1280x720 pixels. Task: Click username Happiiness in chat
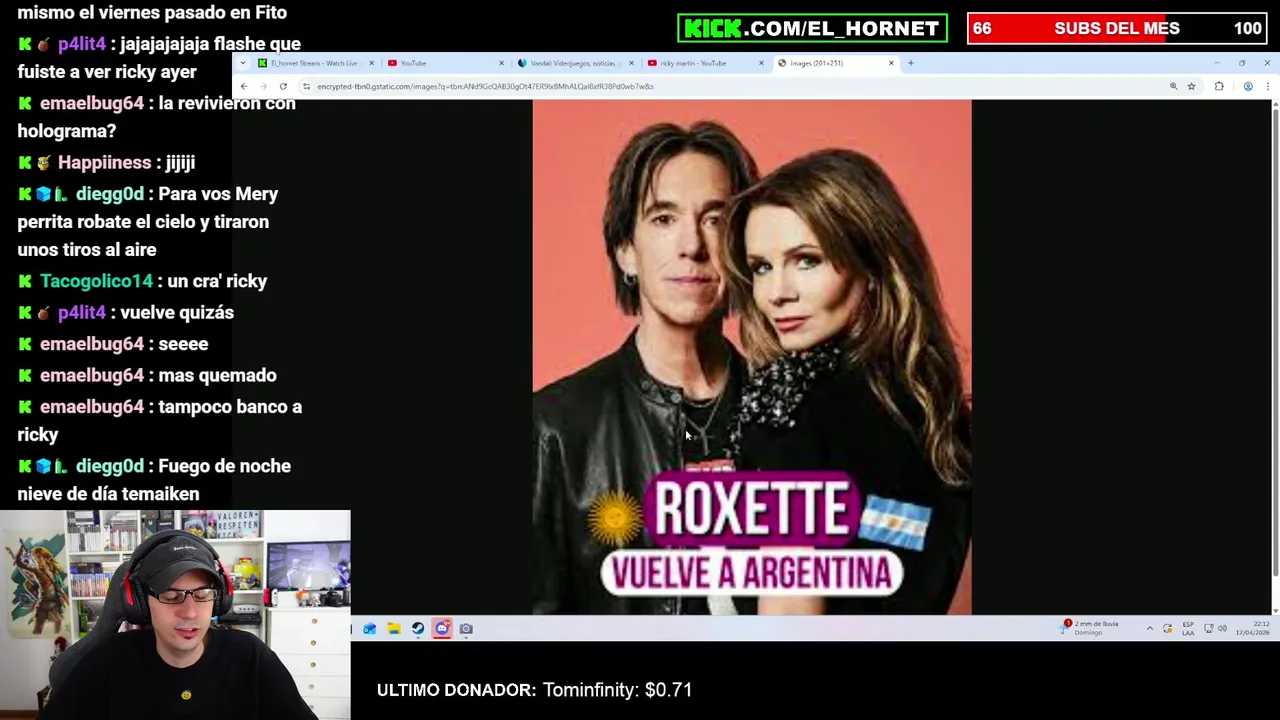pos(104,162)
